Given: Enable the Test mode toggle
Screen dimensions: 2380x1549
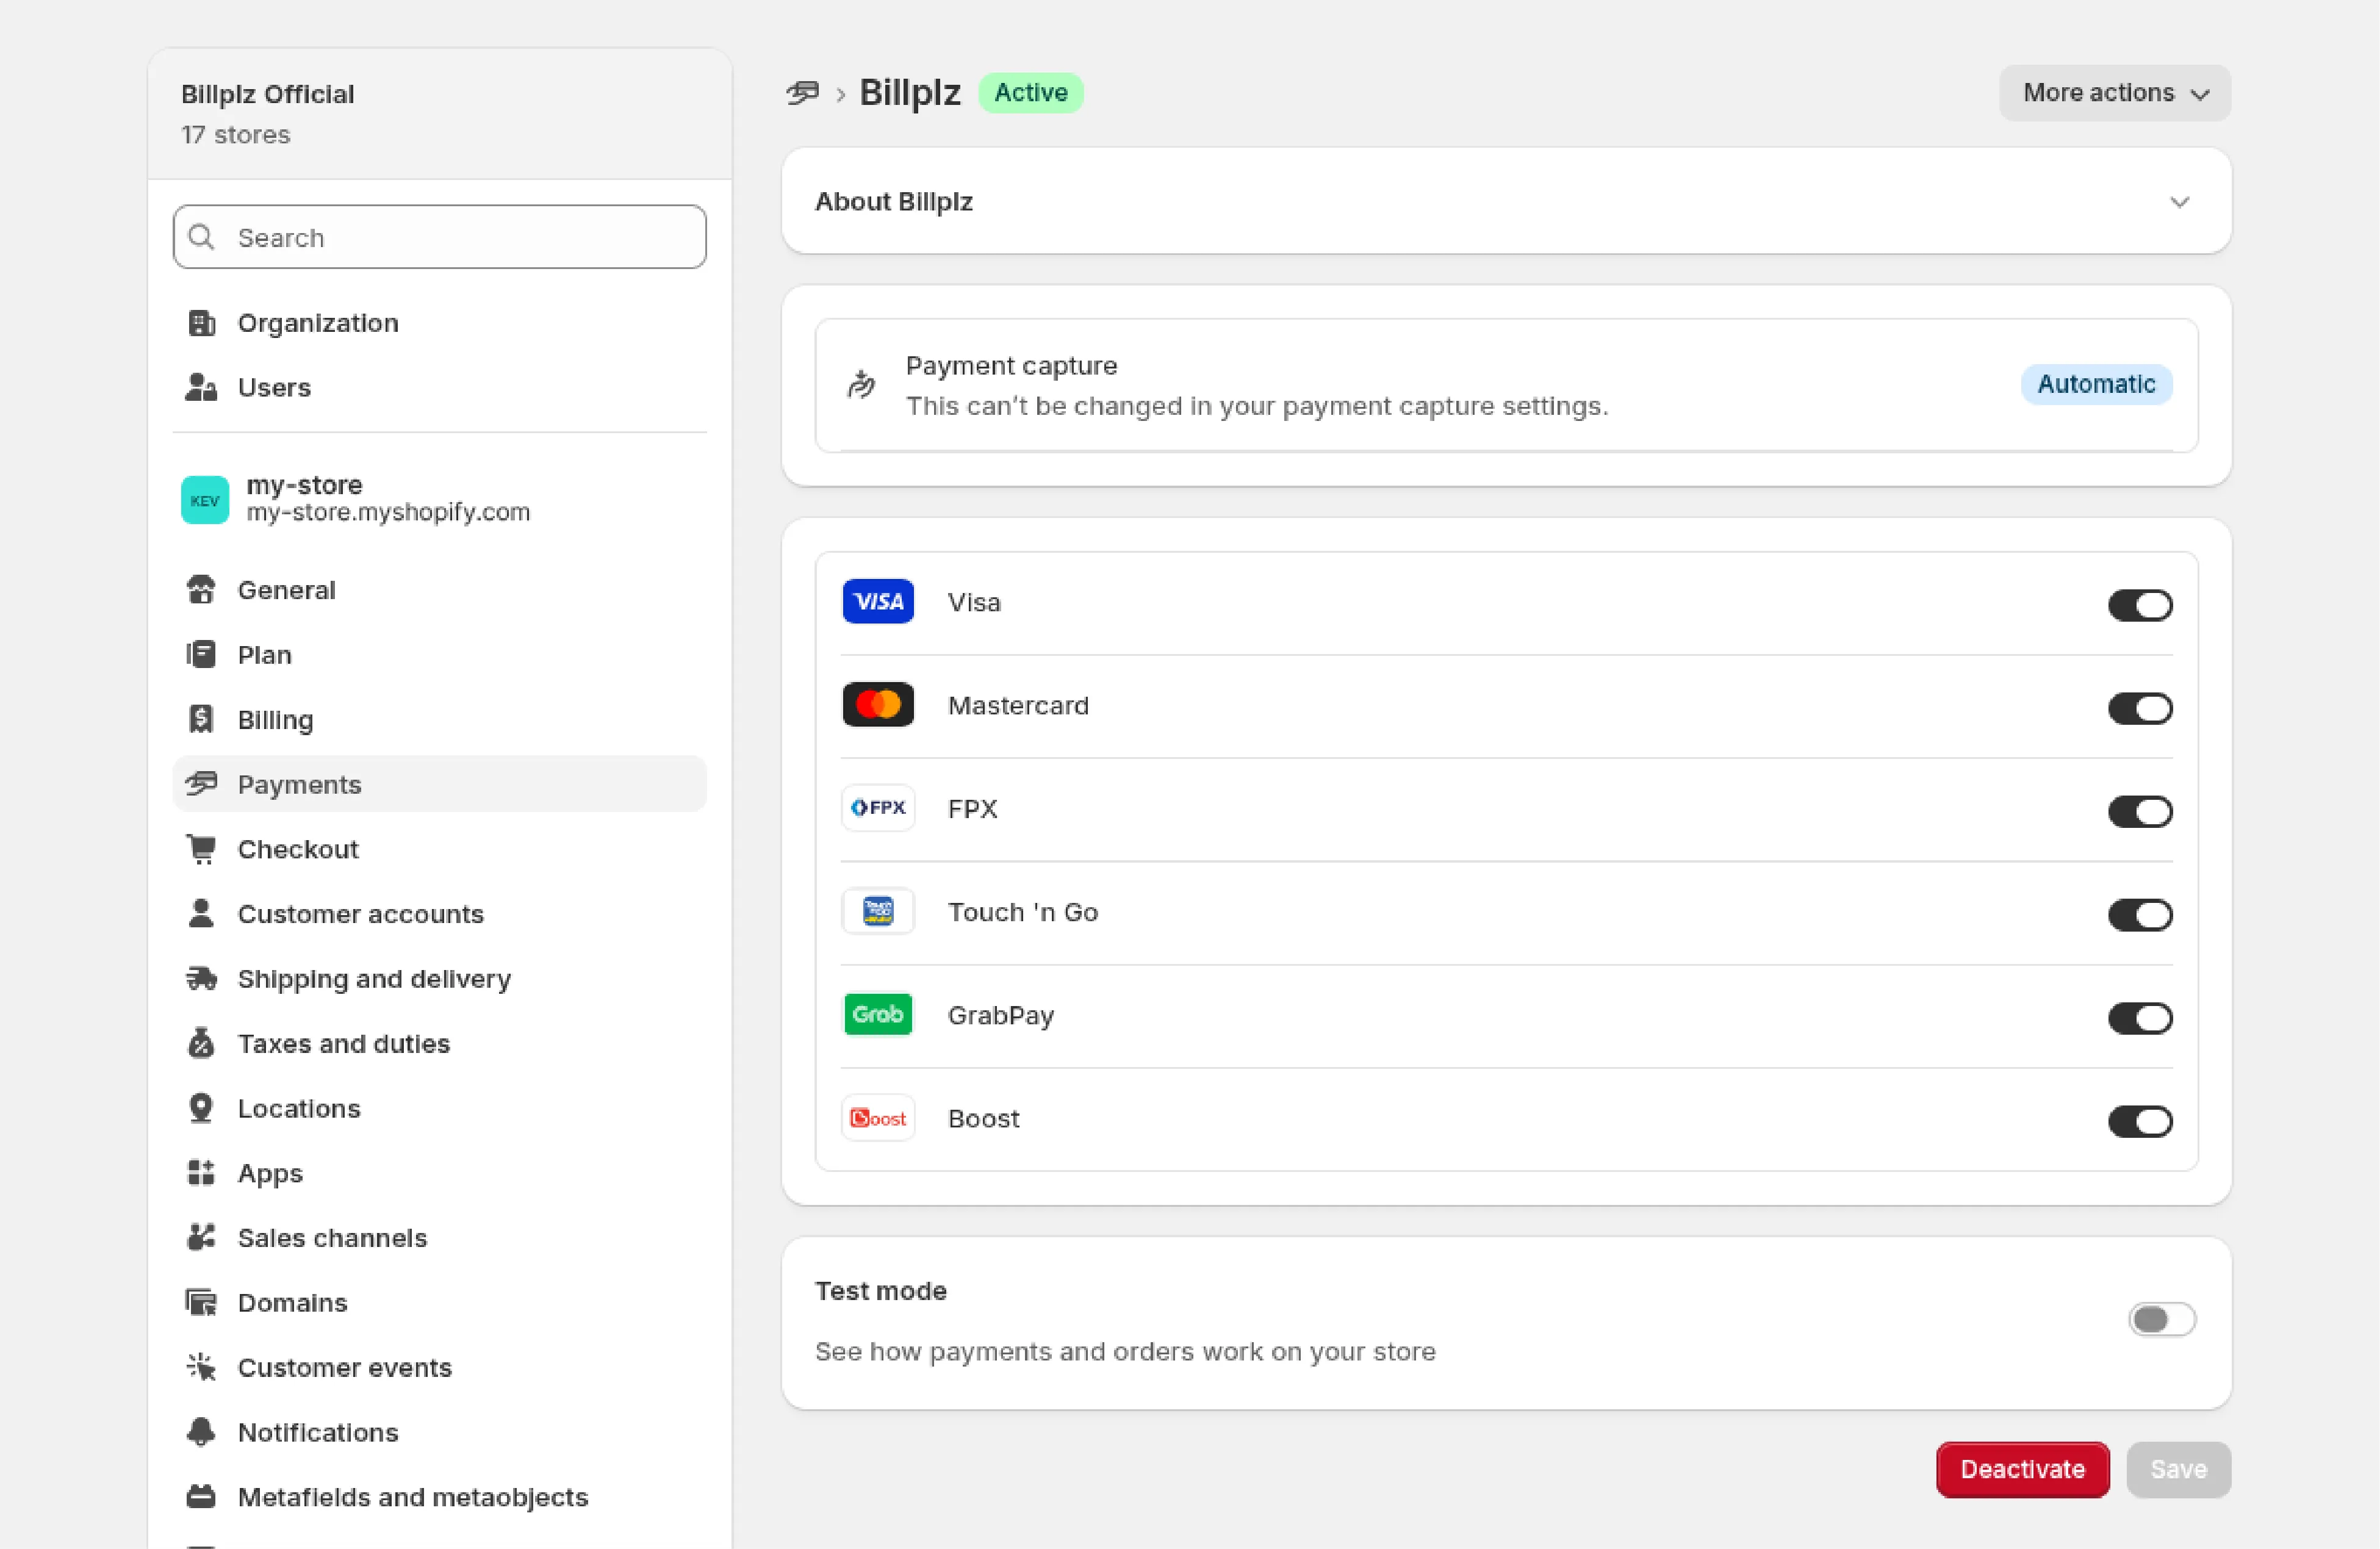Looking at the screenshot, I should (x=2162, y=1319).
